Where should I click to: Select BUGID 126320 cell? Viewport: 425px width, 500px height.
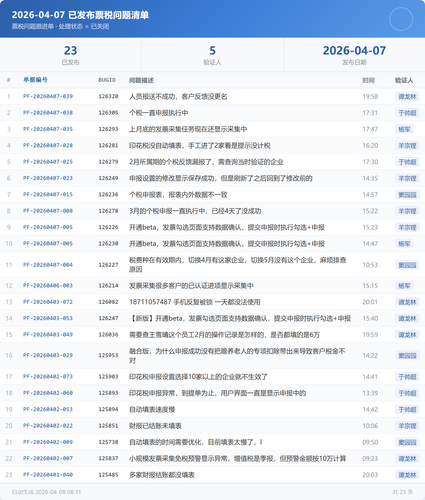click(108, 96)
